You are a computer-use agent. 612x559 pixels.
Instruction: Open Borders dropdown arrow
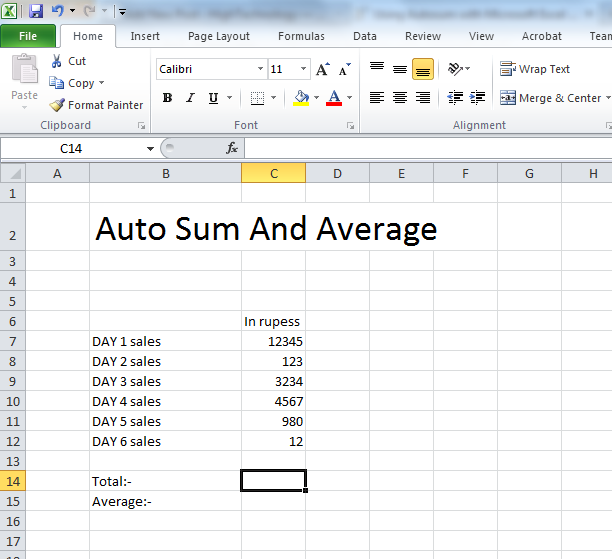tap(274, 98)
